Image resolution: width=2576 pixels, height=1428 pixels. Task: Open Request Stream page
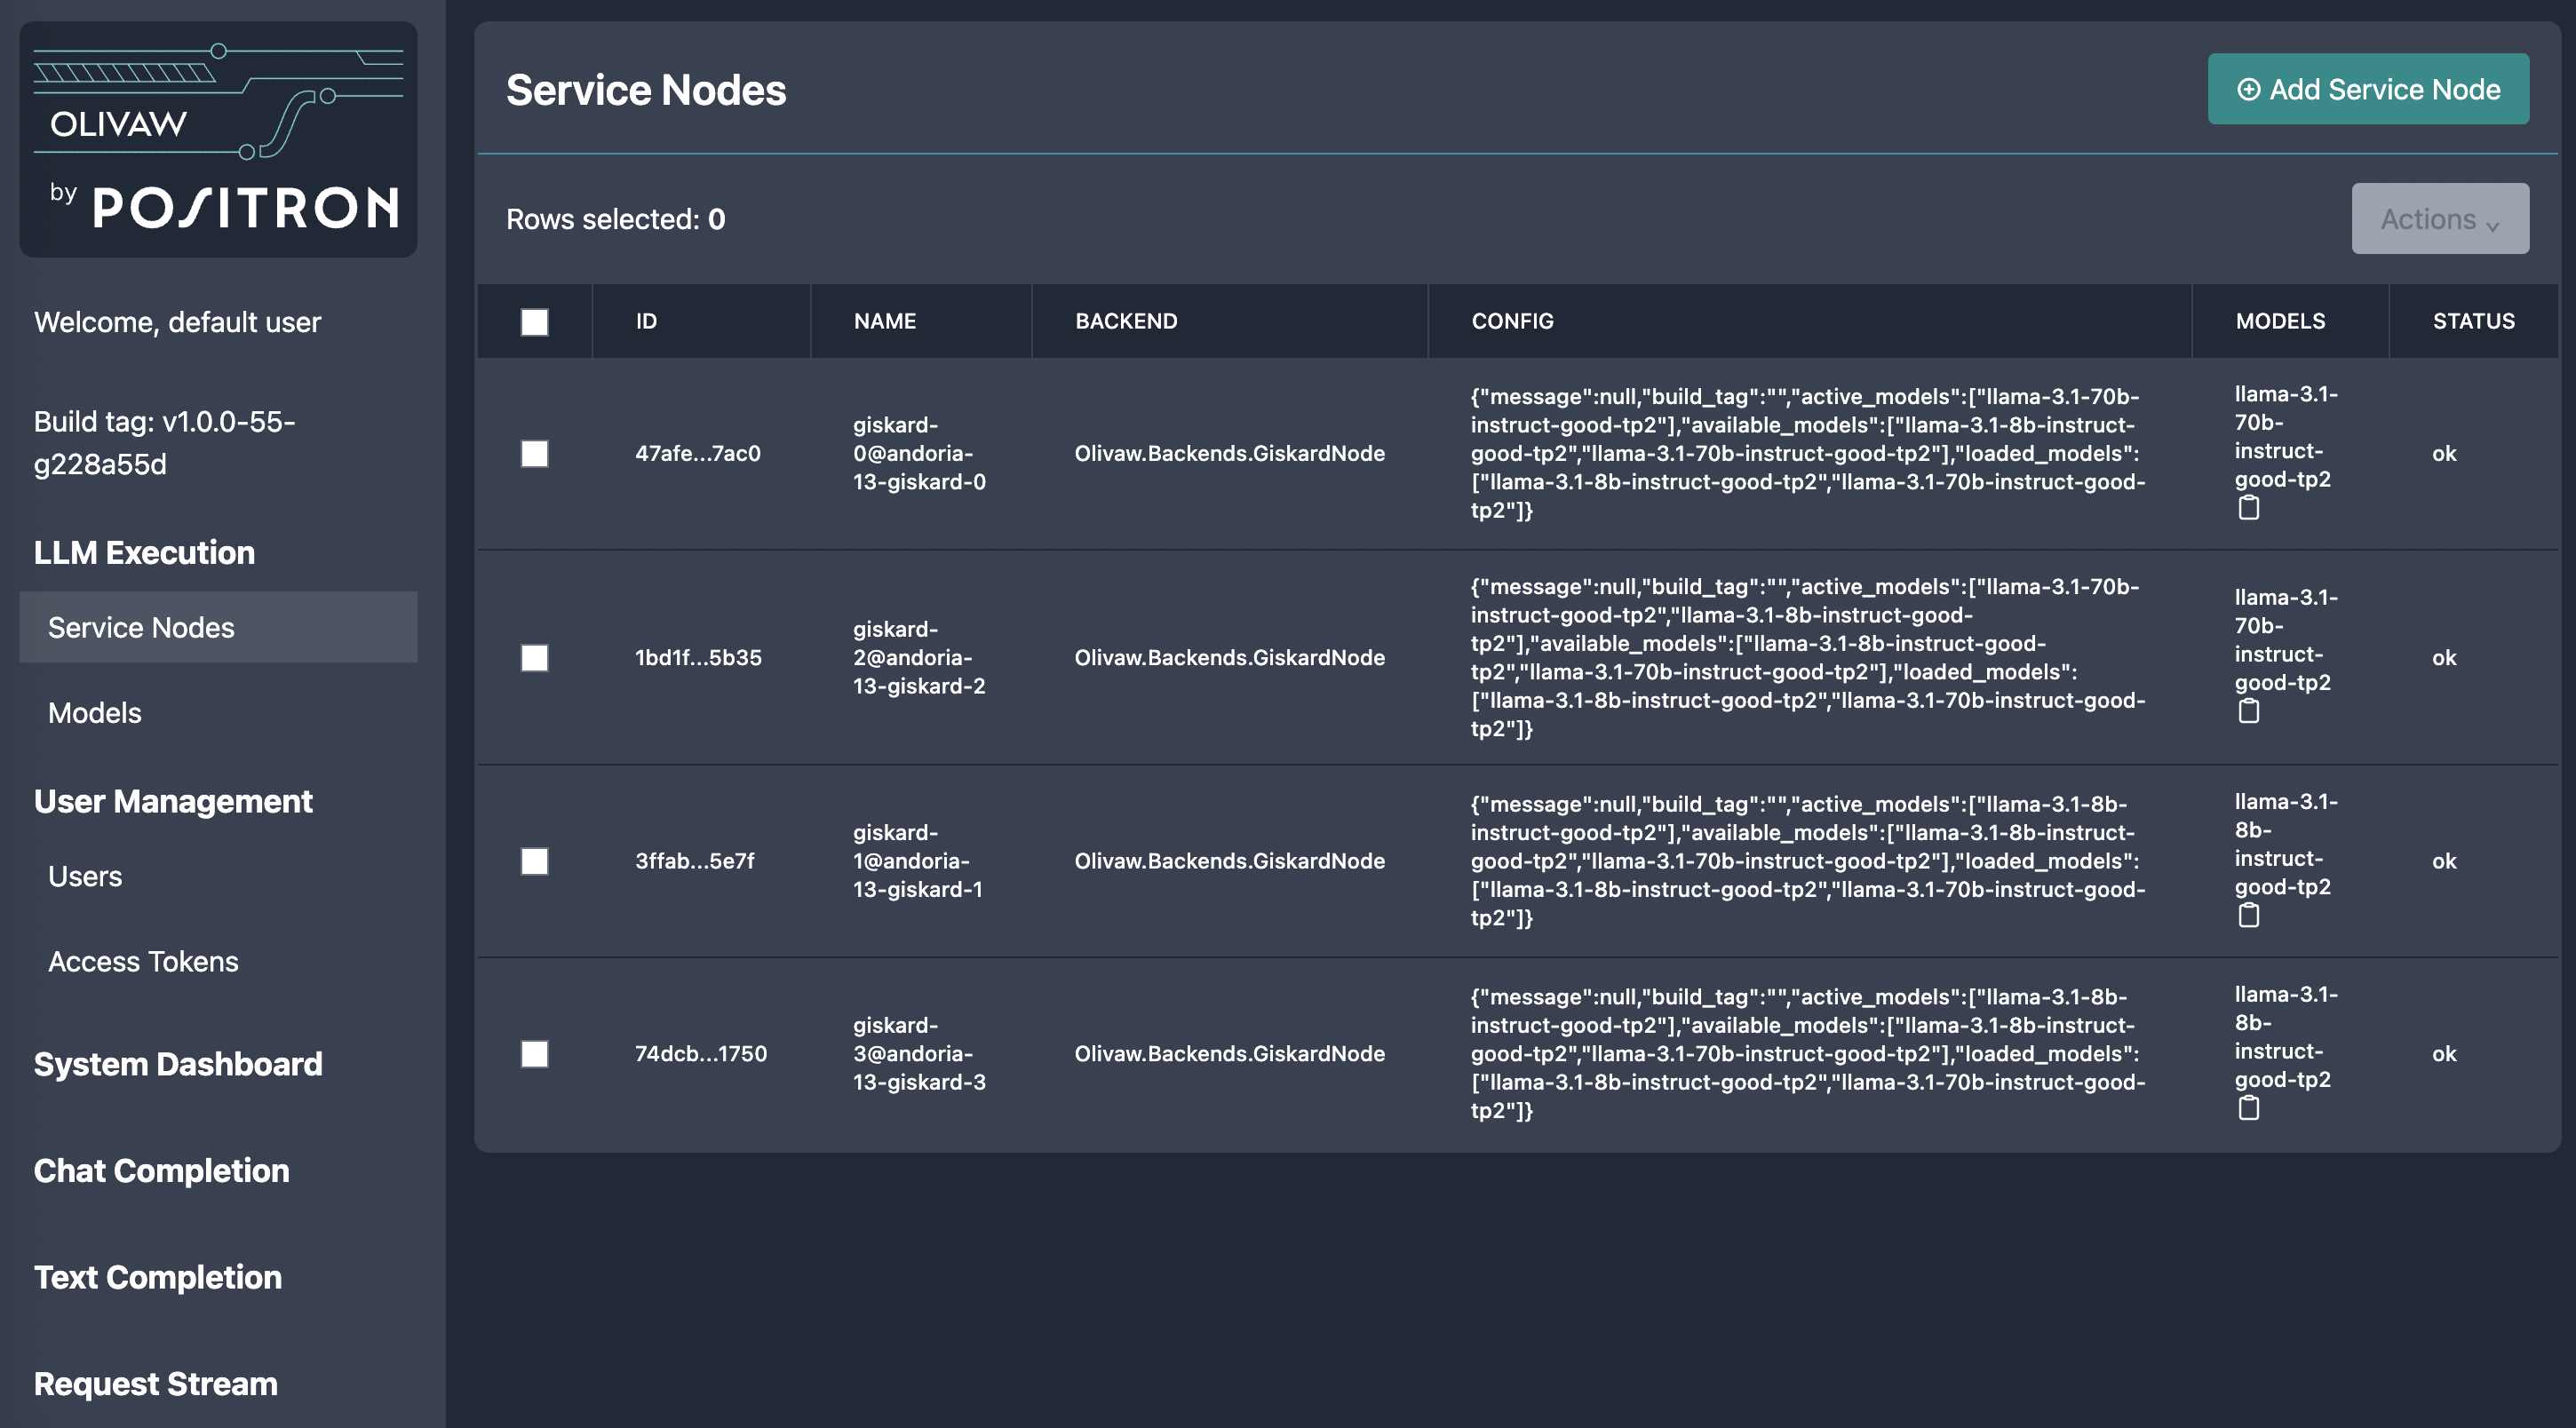pyautogui.click(x=156, y=1384)
